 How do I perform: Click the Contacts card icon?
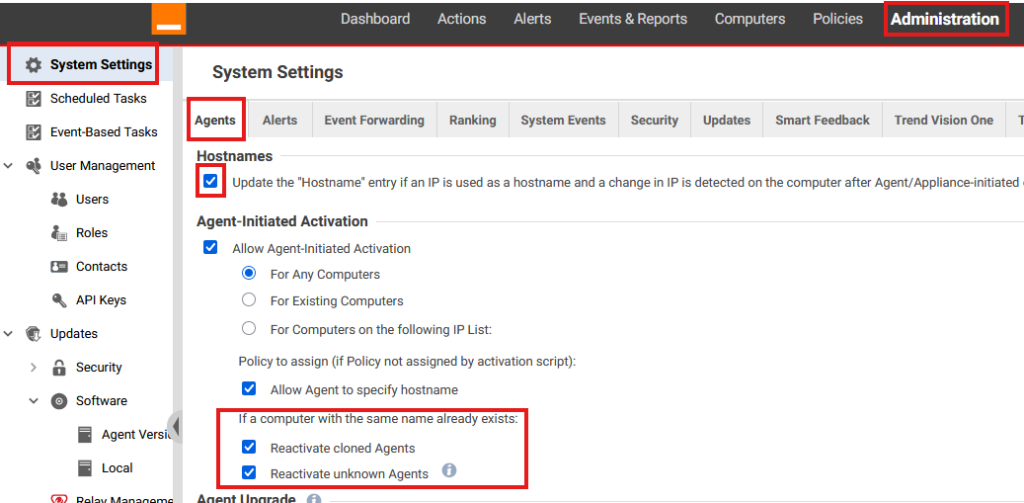58,267
